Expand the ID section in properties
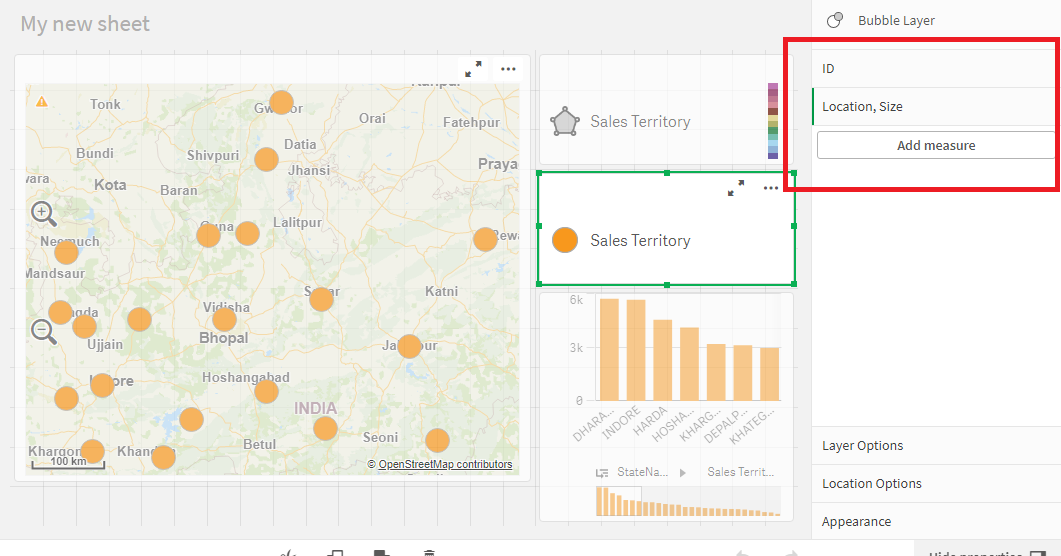This screenshot has width=1061, height=556. [935, 68]
